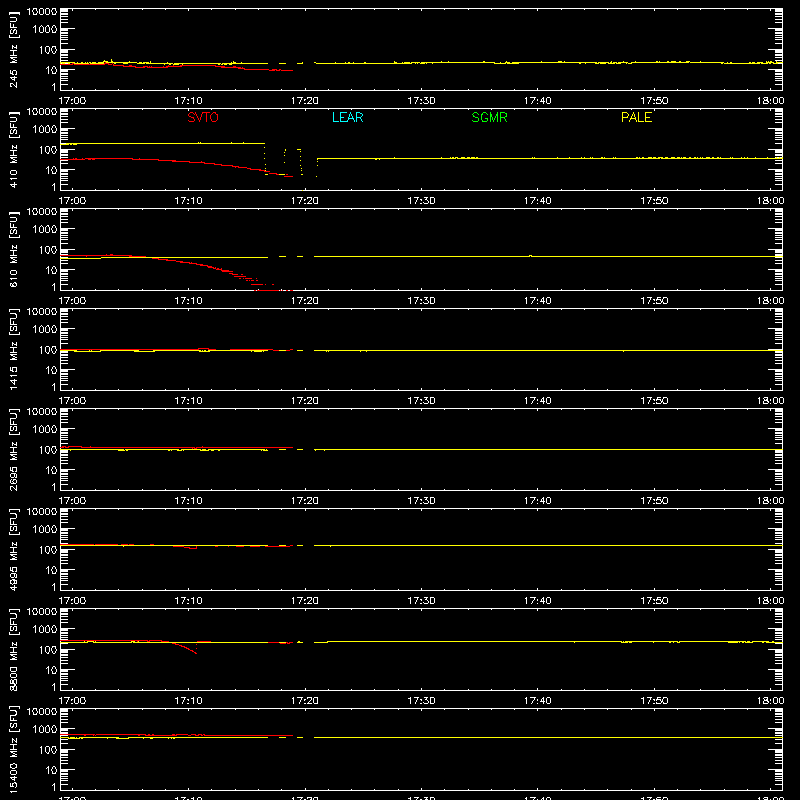Click the green SGMR station label
This screenshot has width=800, height=800.
489,117
